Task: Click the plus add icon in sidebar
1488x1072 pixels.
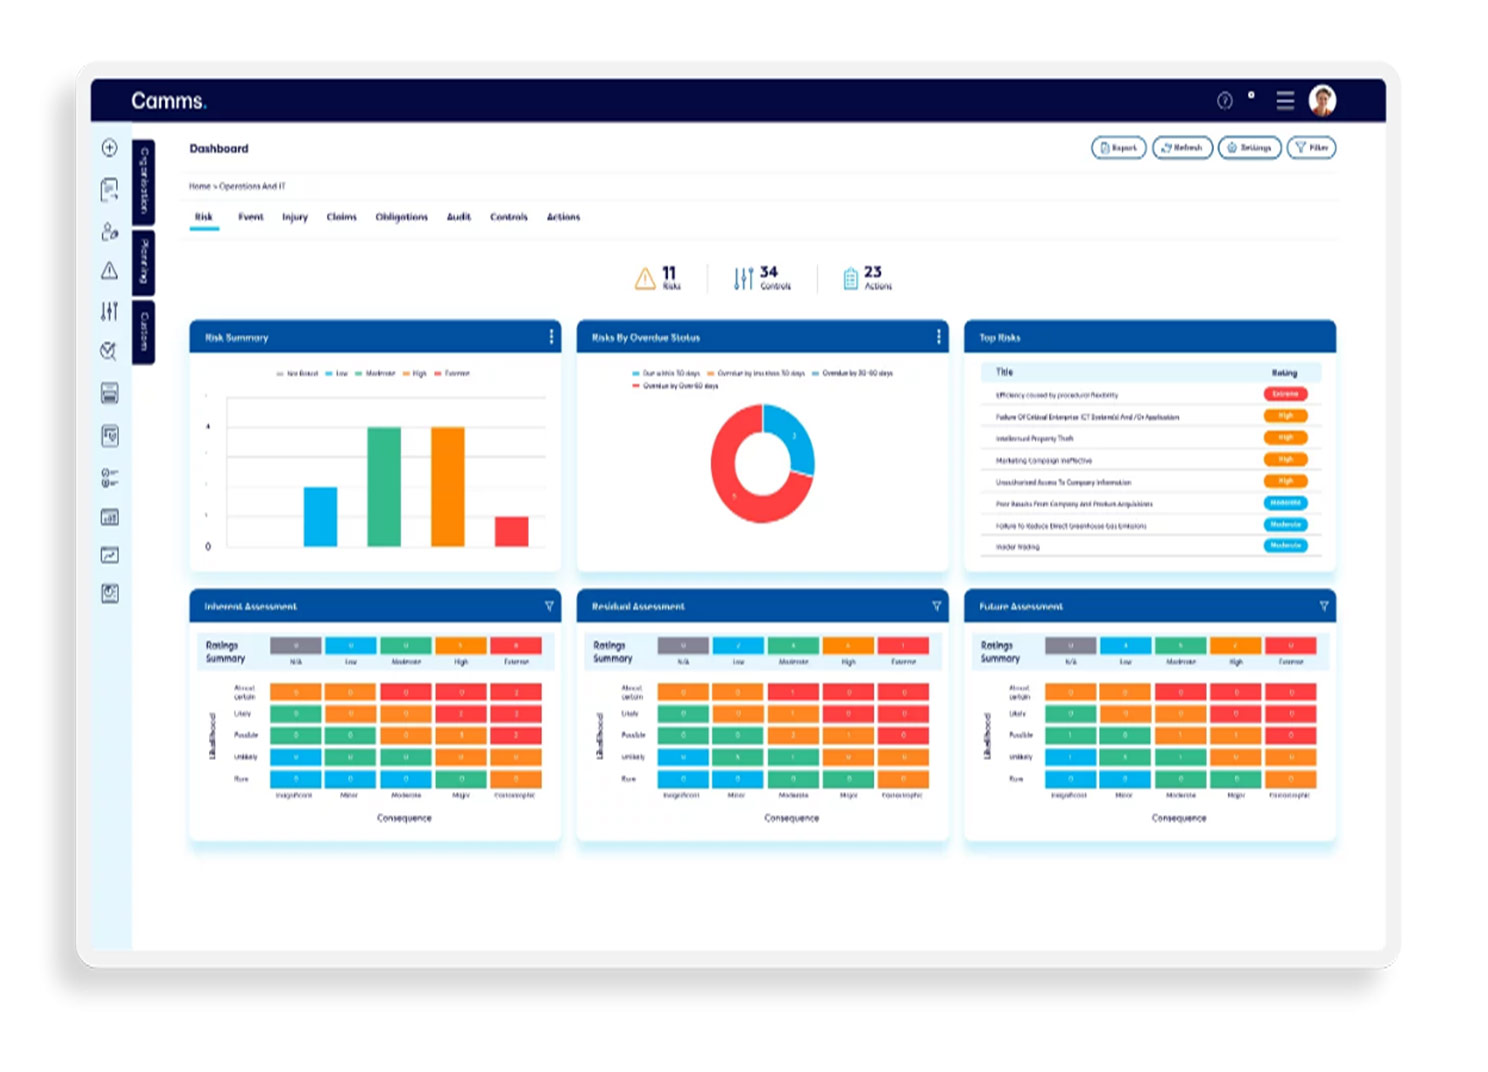Action: (x=110, y=148)
